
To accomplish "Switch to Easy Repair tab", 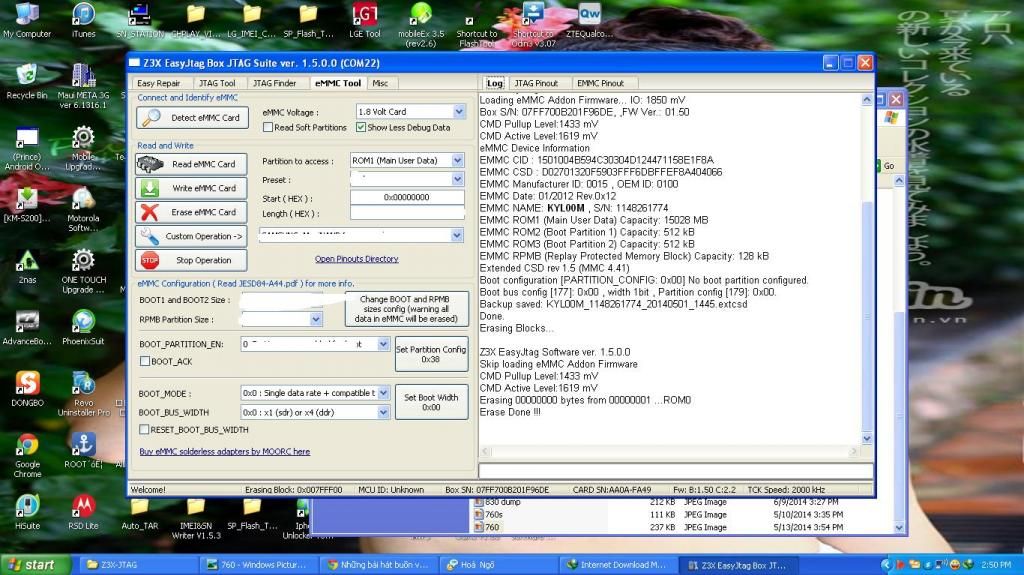I will click(159, 83).
